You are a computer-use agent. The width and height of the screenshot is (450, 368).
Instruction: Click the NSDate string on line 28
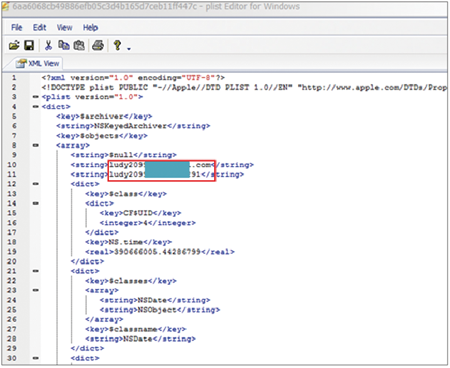[140, 339]
